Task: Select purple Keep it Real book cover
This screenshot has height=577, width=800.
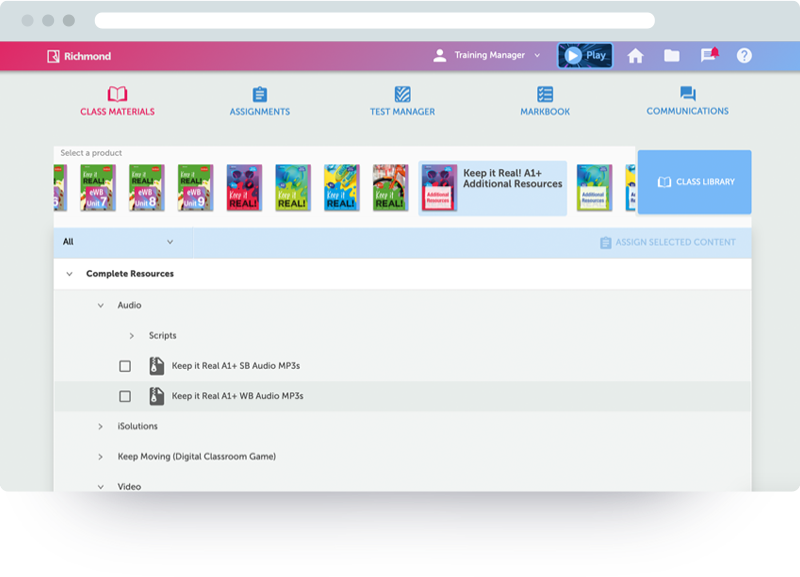Action: point(244,187)
